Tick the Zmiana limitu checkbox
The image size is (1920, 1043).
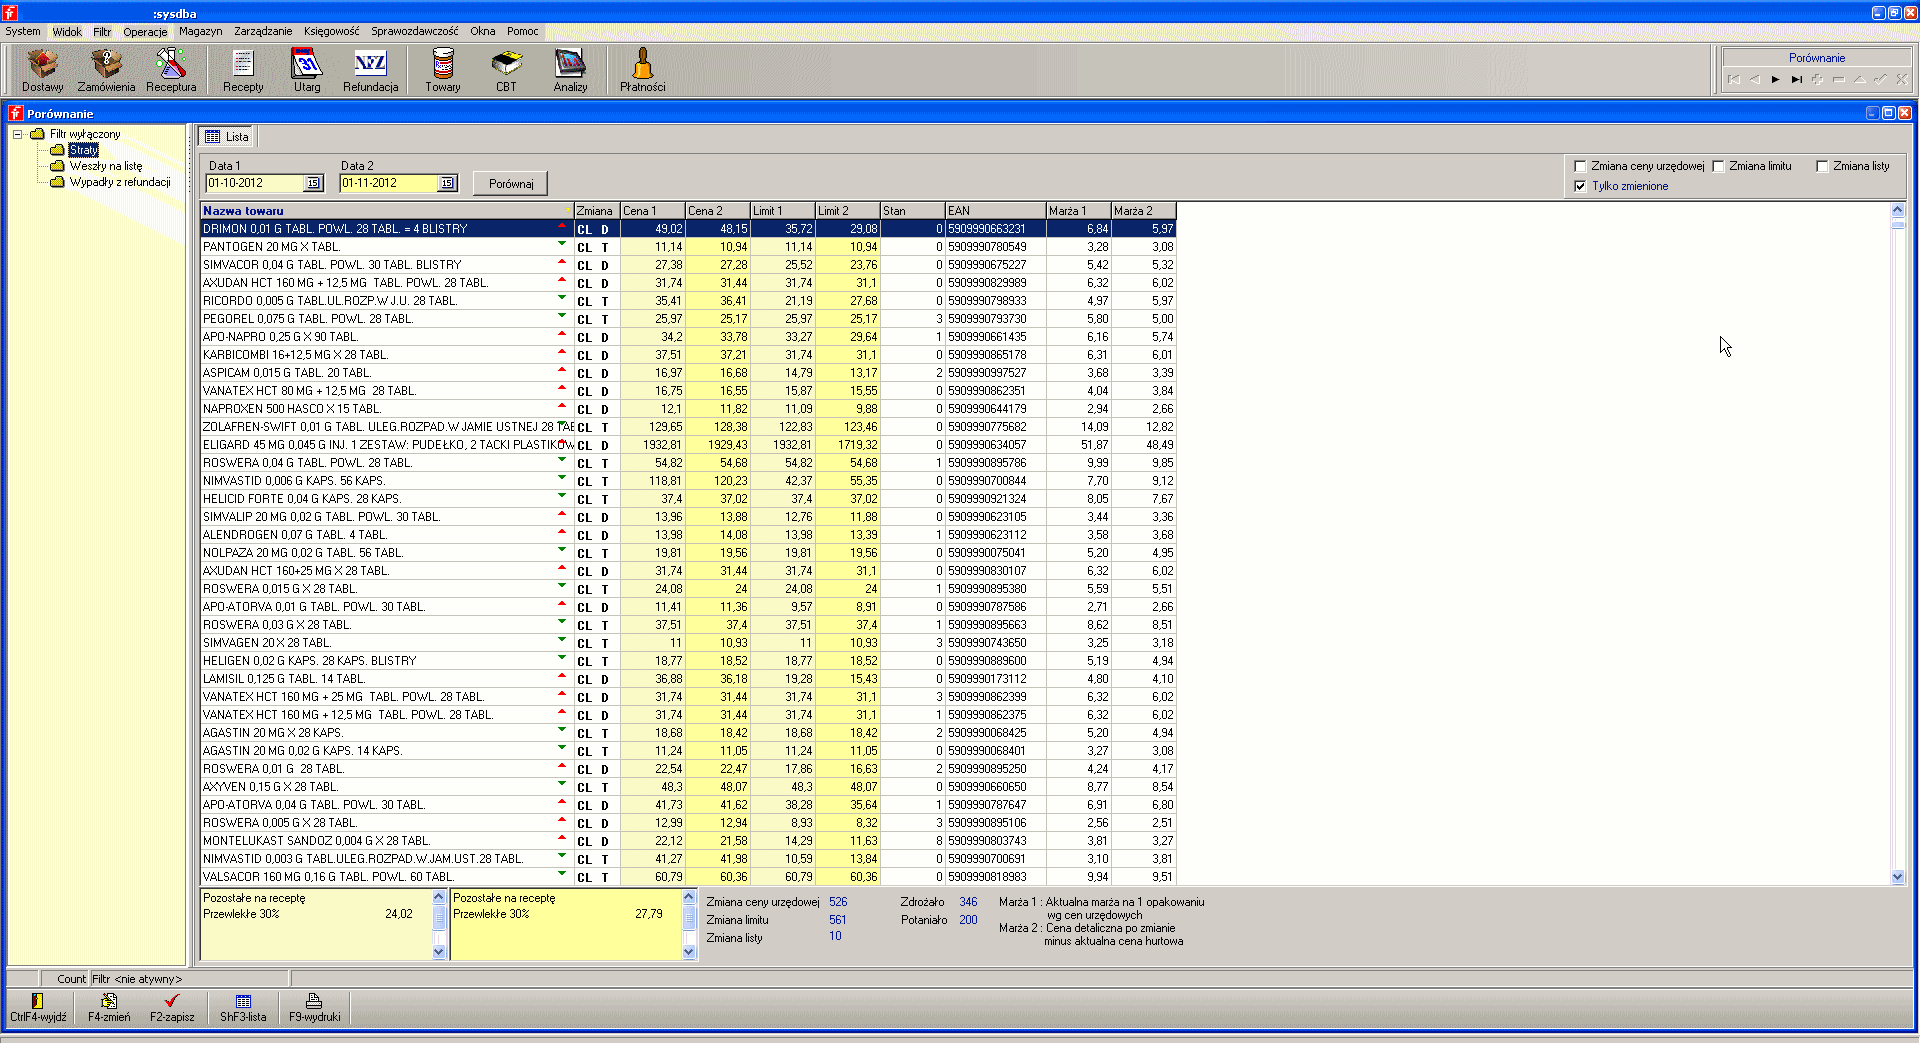click(x=1719, y=166)
